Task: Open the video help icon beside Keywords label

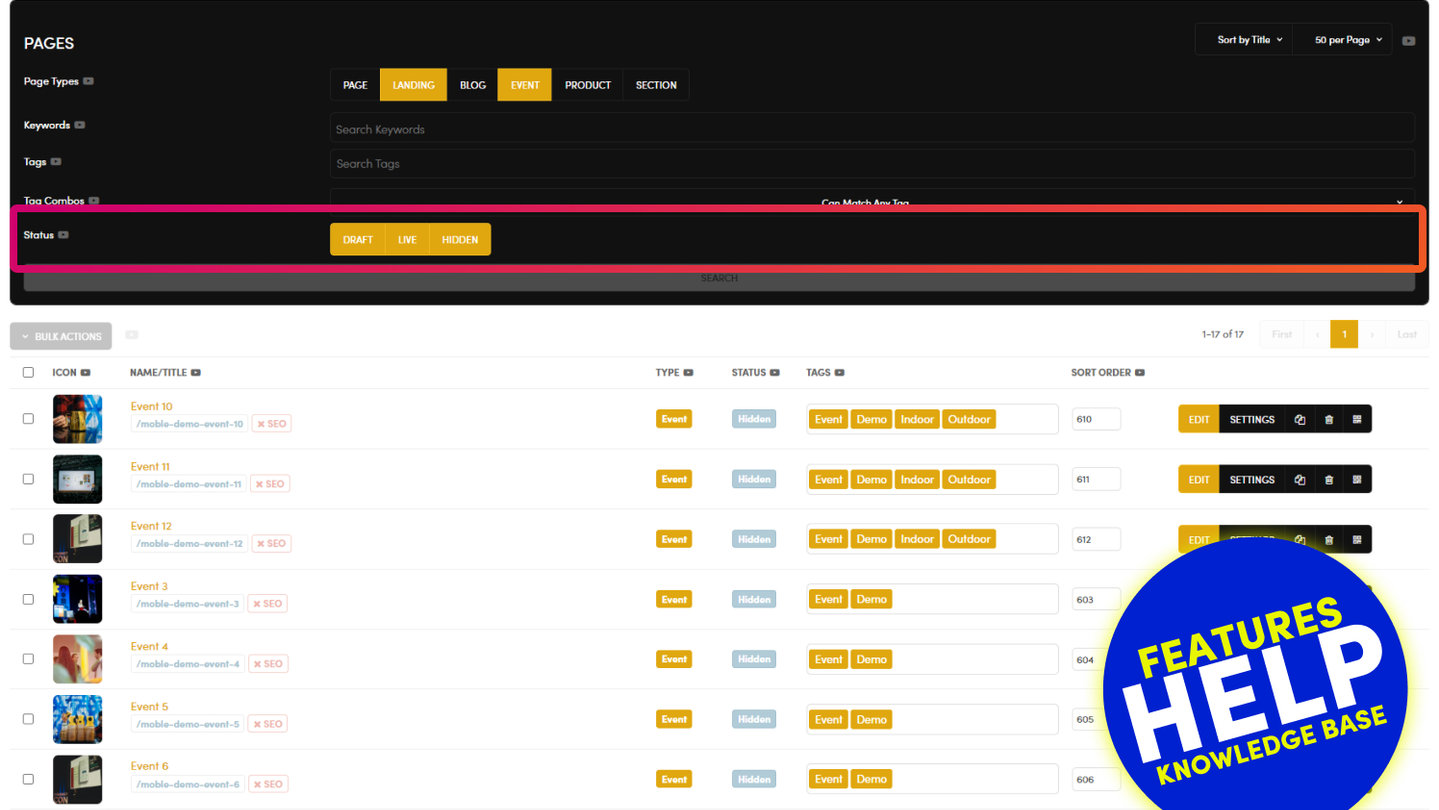Action: 80,126
